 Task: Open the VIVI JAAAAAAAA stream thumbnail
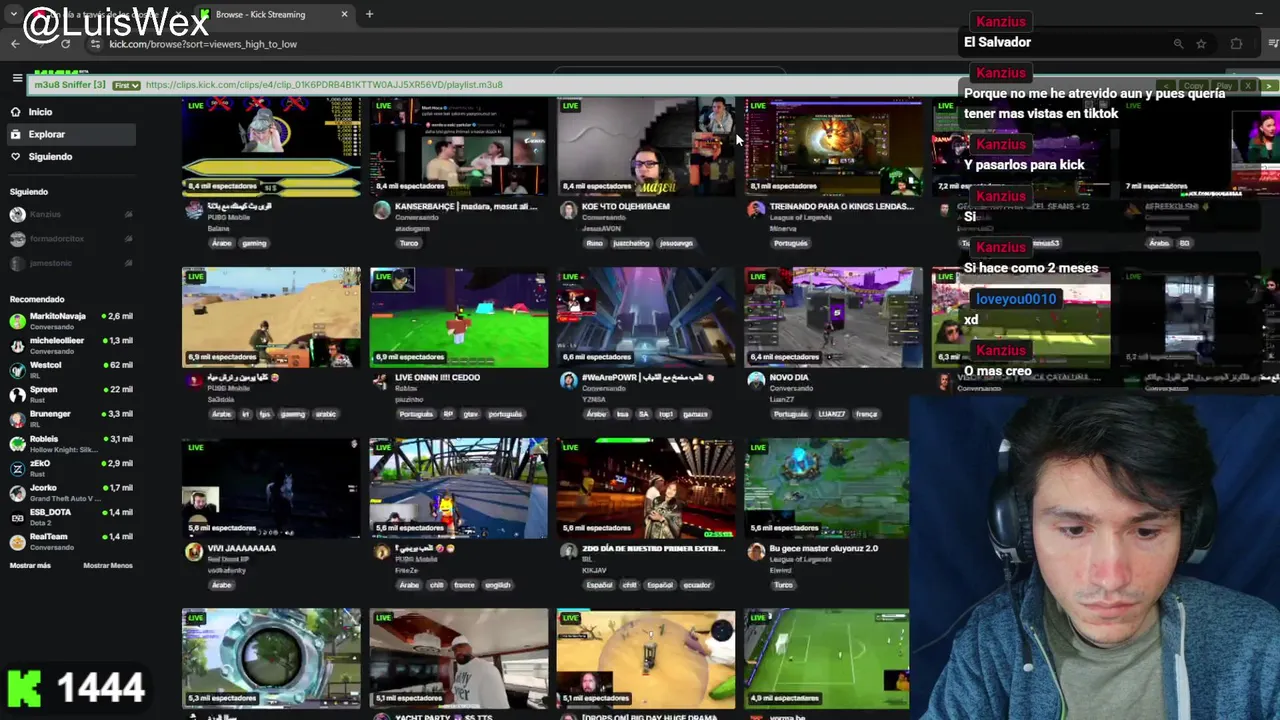coord(271,488)
